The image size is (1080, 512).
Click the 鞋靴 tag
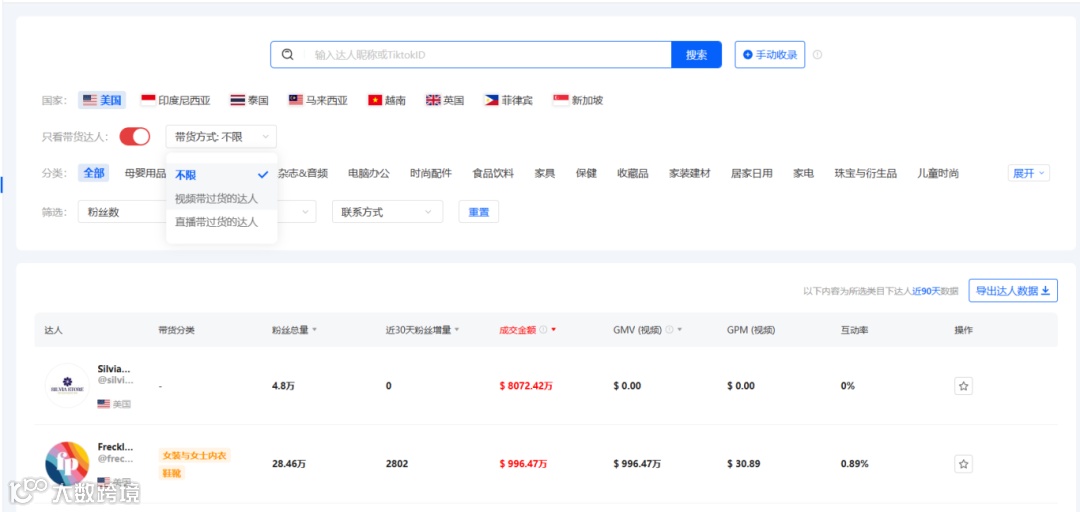172,473
